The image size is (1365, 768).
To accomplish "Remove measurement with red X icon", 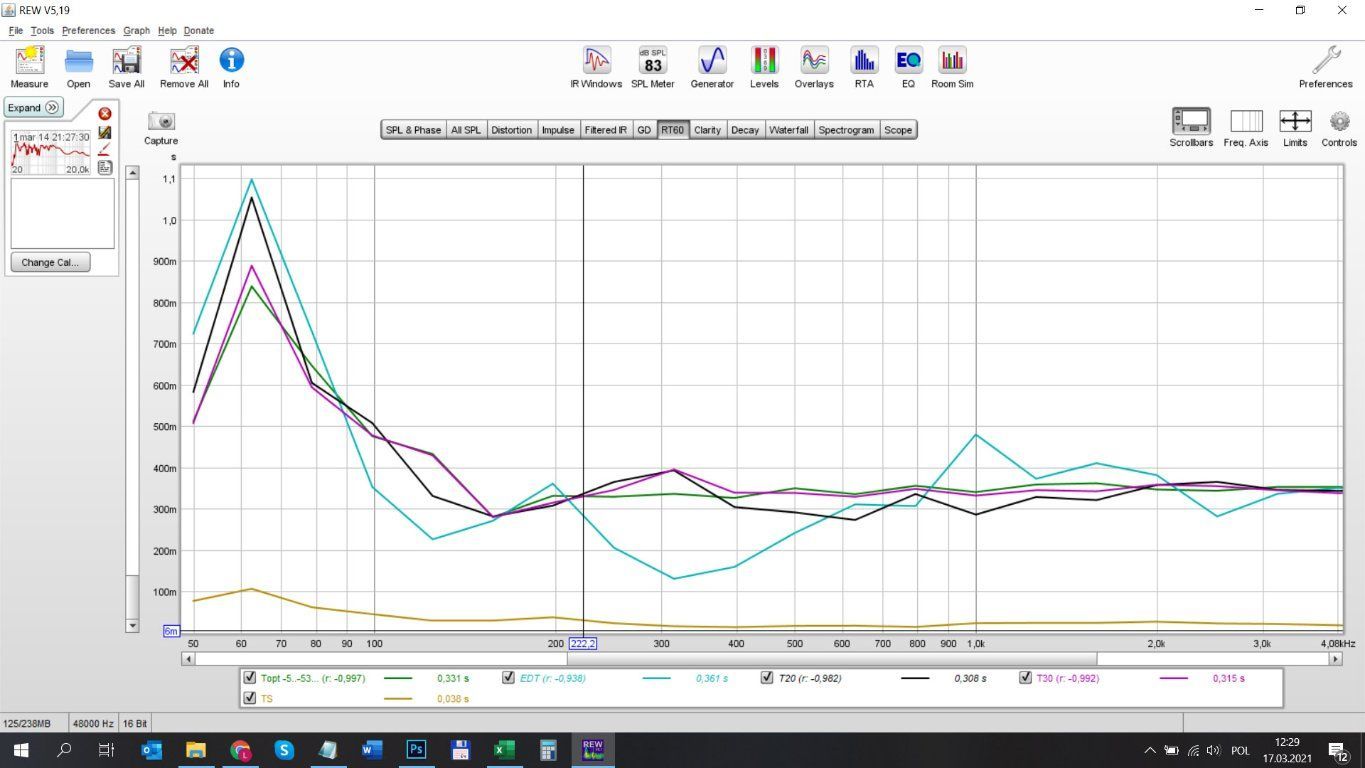I will [105, 114].
